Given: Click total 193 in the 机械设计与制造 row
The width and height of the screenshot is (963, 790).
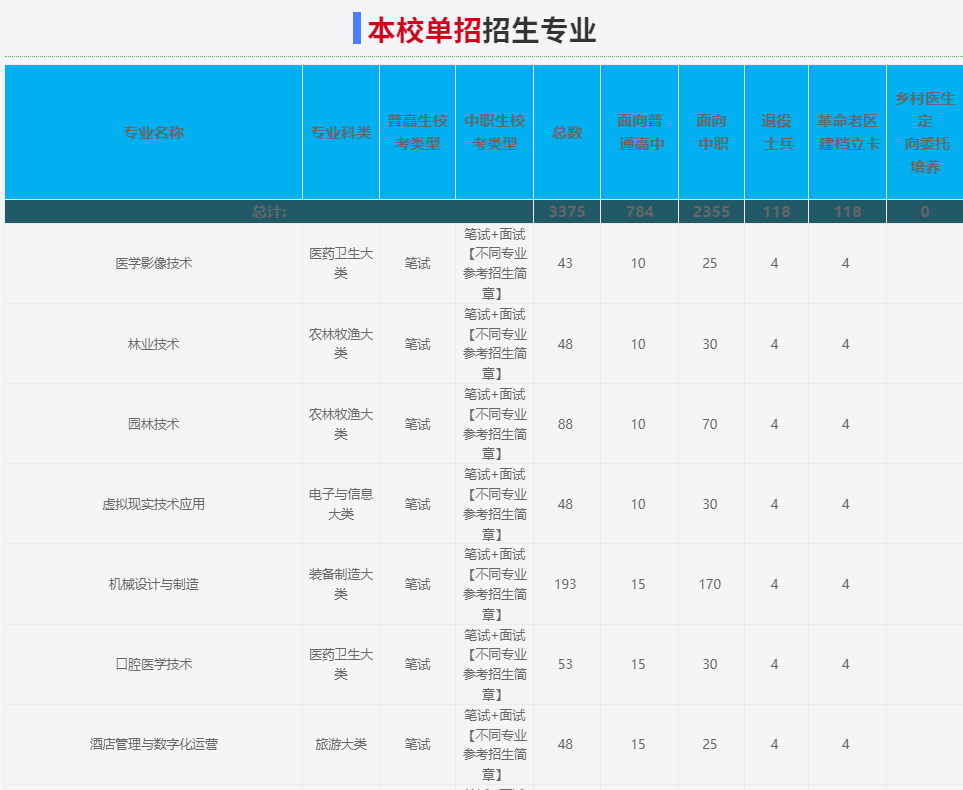Looking at the screenshot, I should pyautogui.click(x=565, y=584).
